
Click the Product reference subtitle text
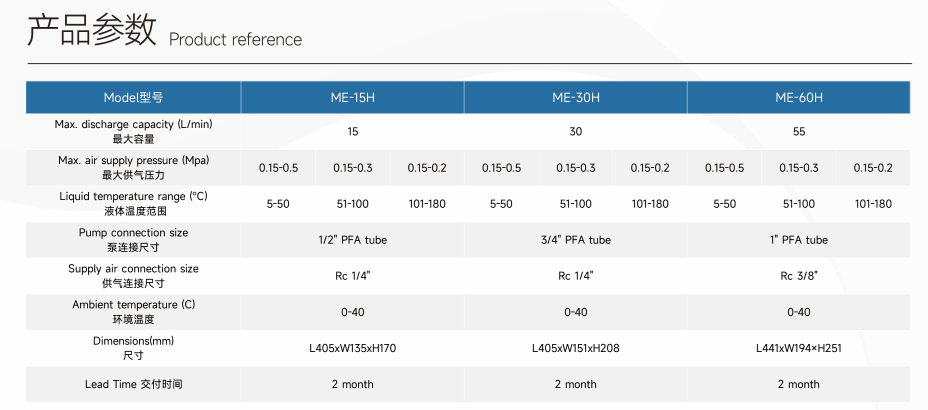(x=235, y=40)
